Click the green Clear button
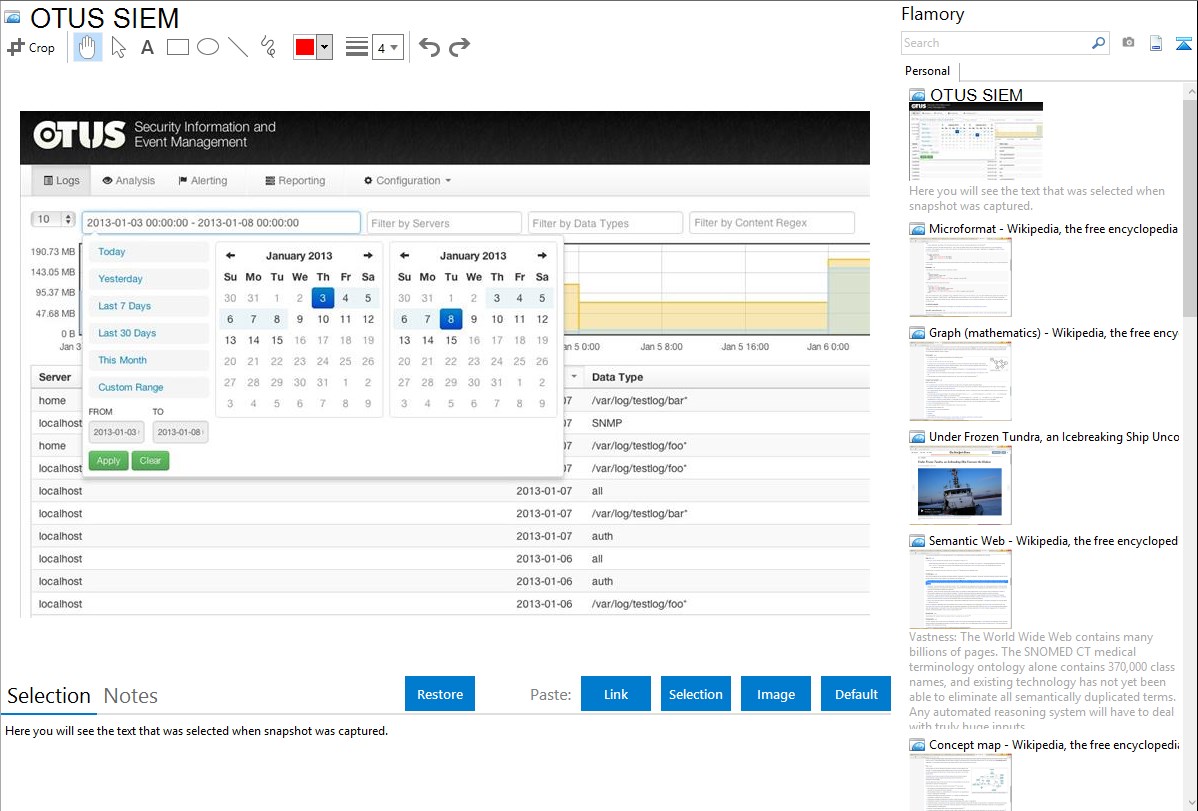 coord(151,460)
